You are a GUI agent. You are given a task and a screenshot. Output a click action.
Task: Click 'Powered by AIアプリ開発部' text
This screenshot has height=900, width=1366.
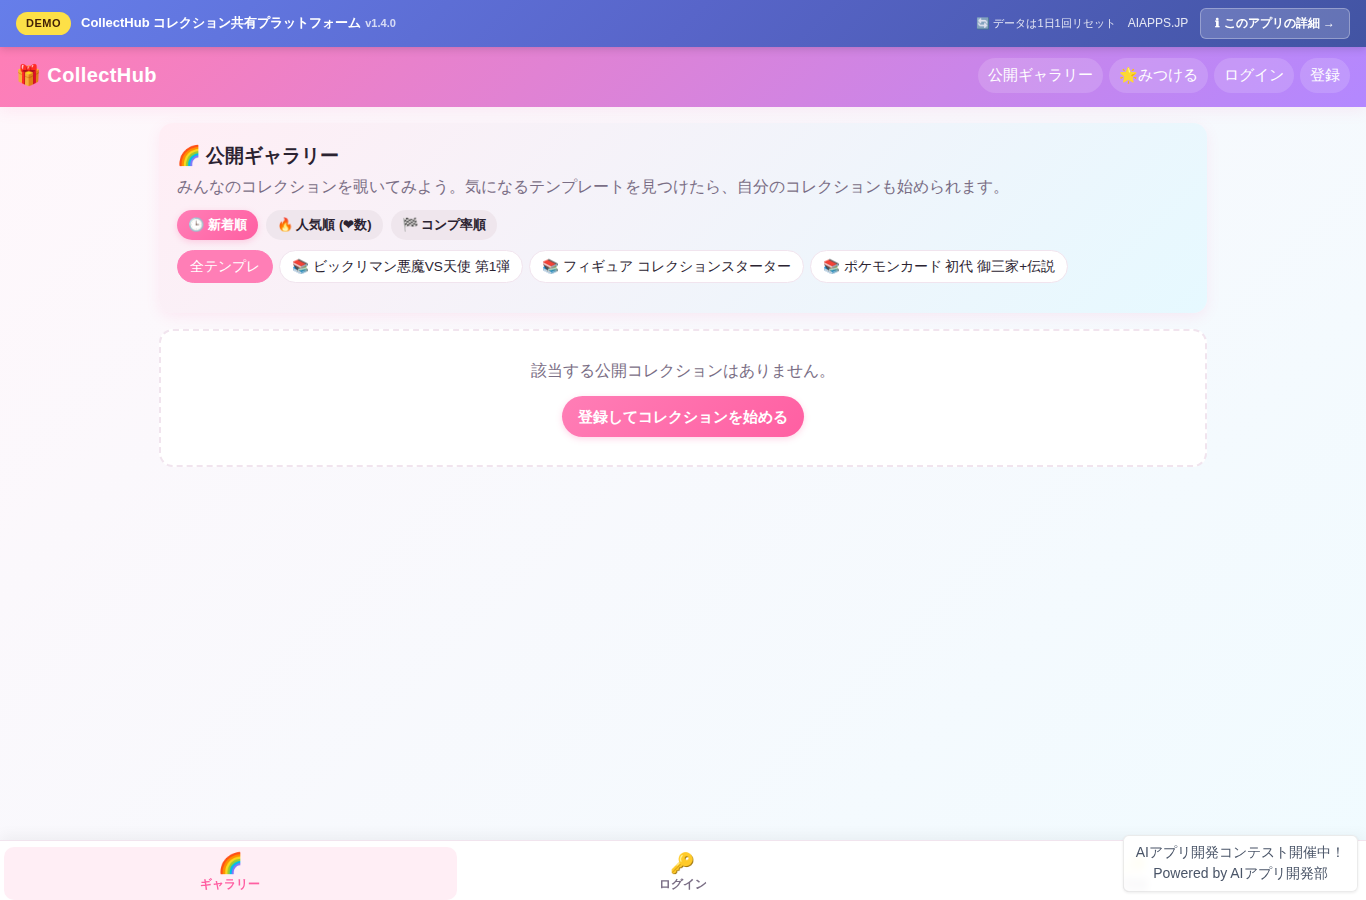1240,873
